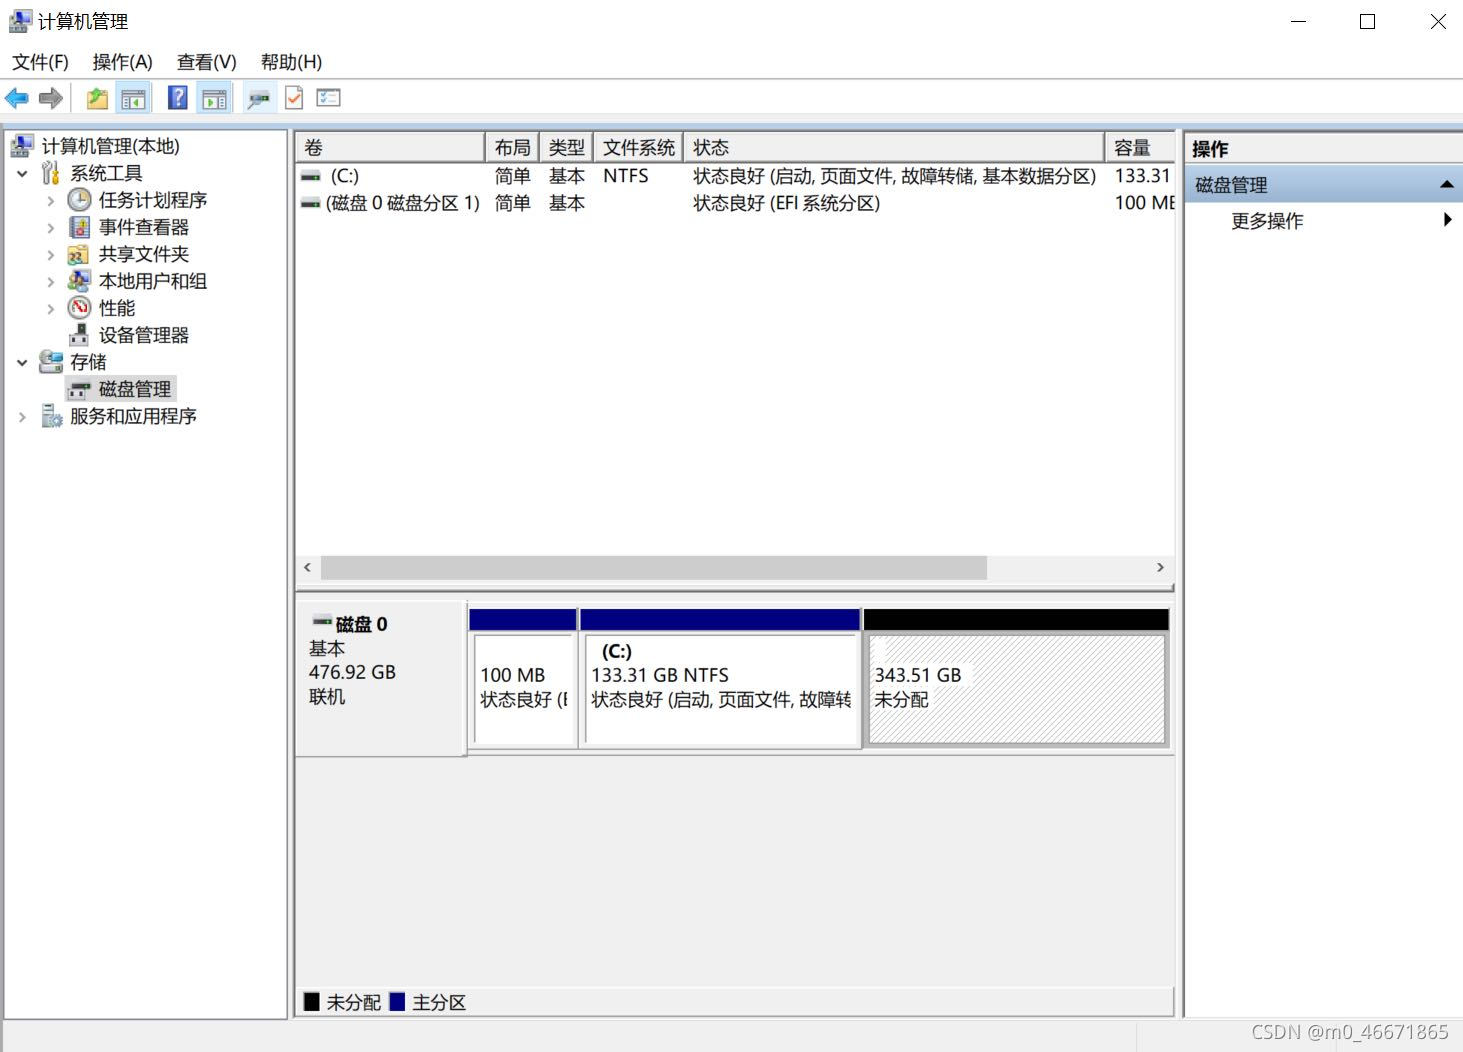Open the 文件(F) menu
1463x1052 pixels.
[x=40, y=62]
